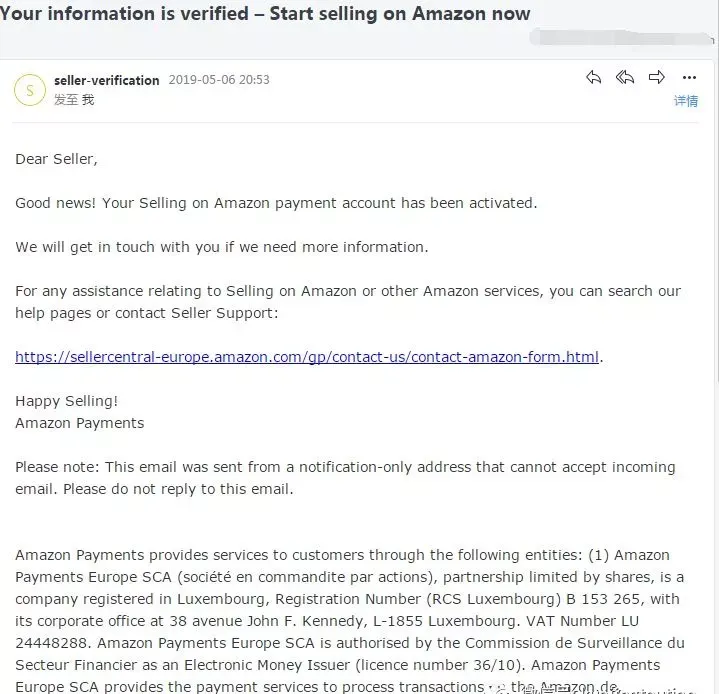The width and height of the screenshot is (719, 694).
Task: Click the 'Dear Seller,' greeting line
Action: click(56, 159)
